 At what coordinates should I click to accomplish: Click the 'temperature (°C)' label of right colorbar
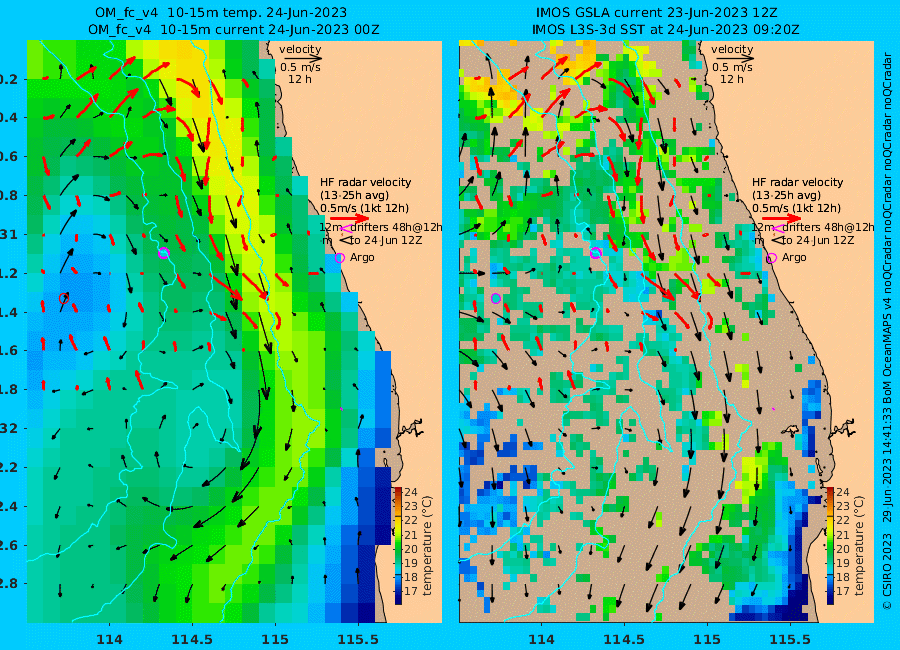[859, 545]
